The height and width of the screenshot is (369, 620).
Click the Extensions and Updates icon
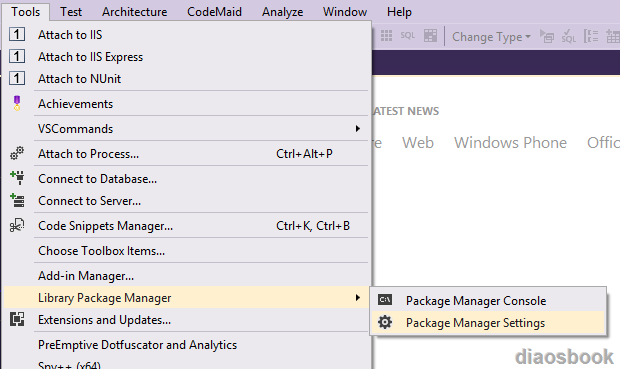tap(17, 319)
